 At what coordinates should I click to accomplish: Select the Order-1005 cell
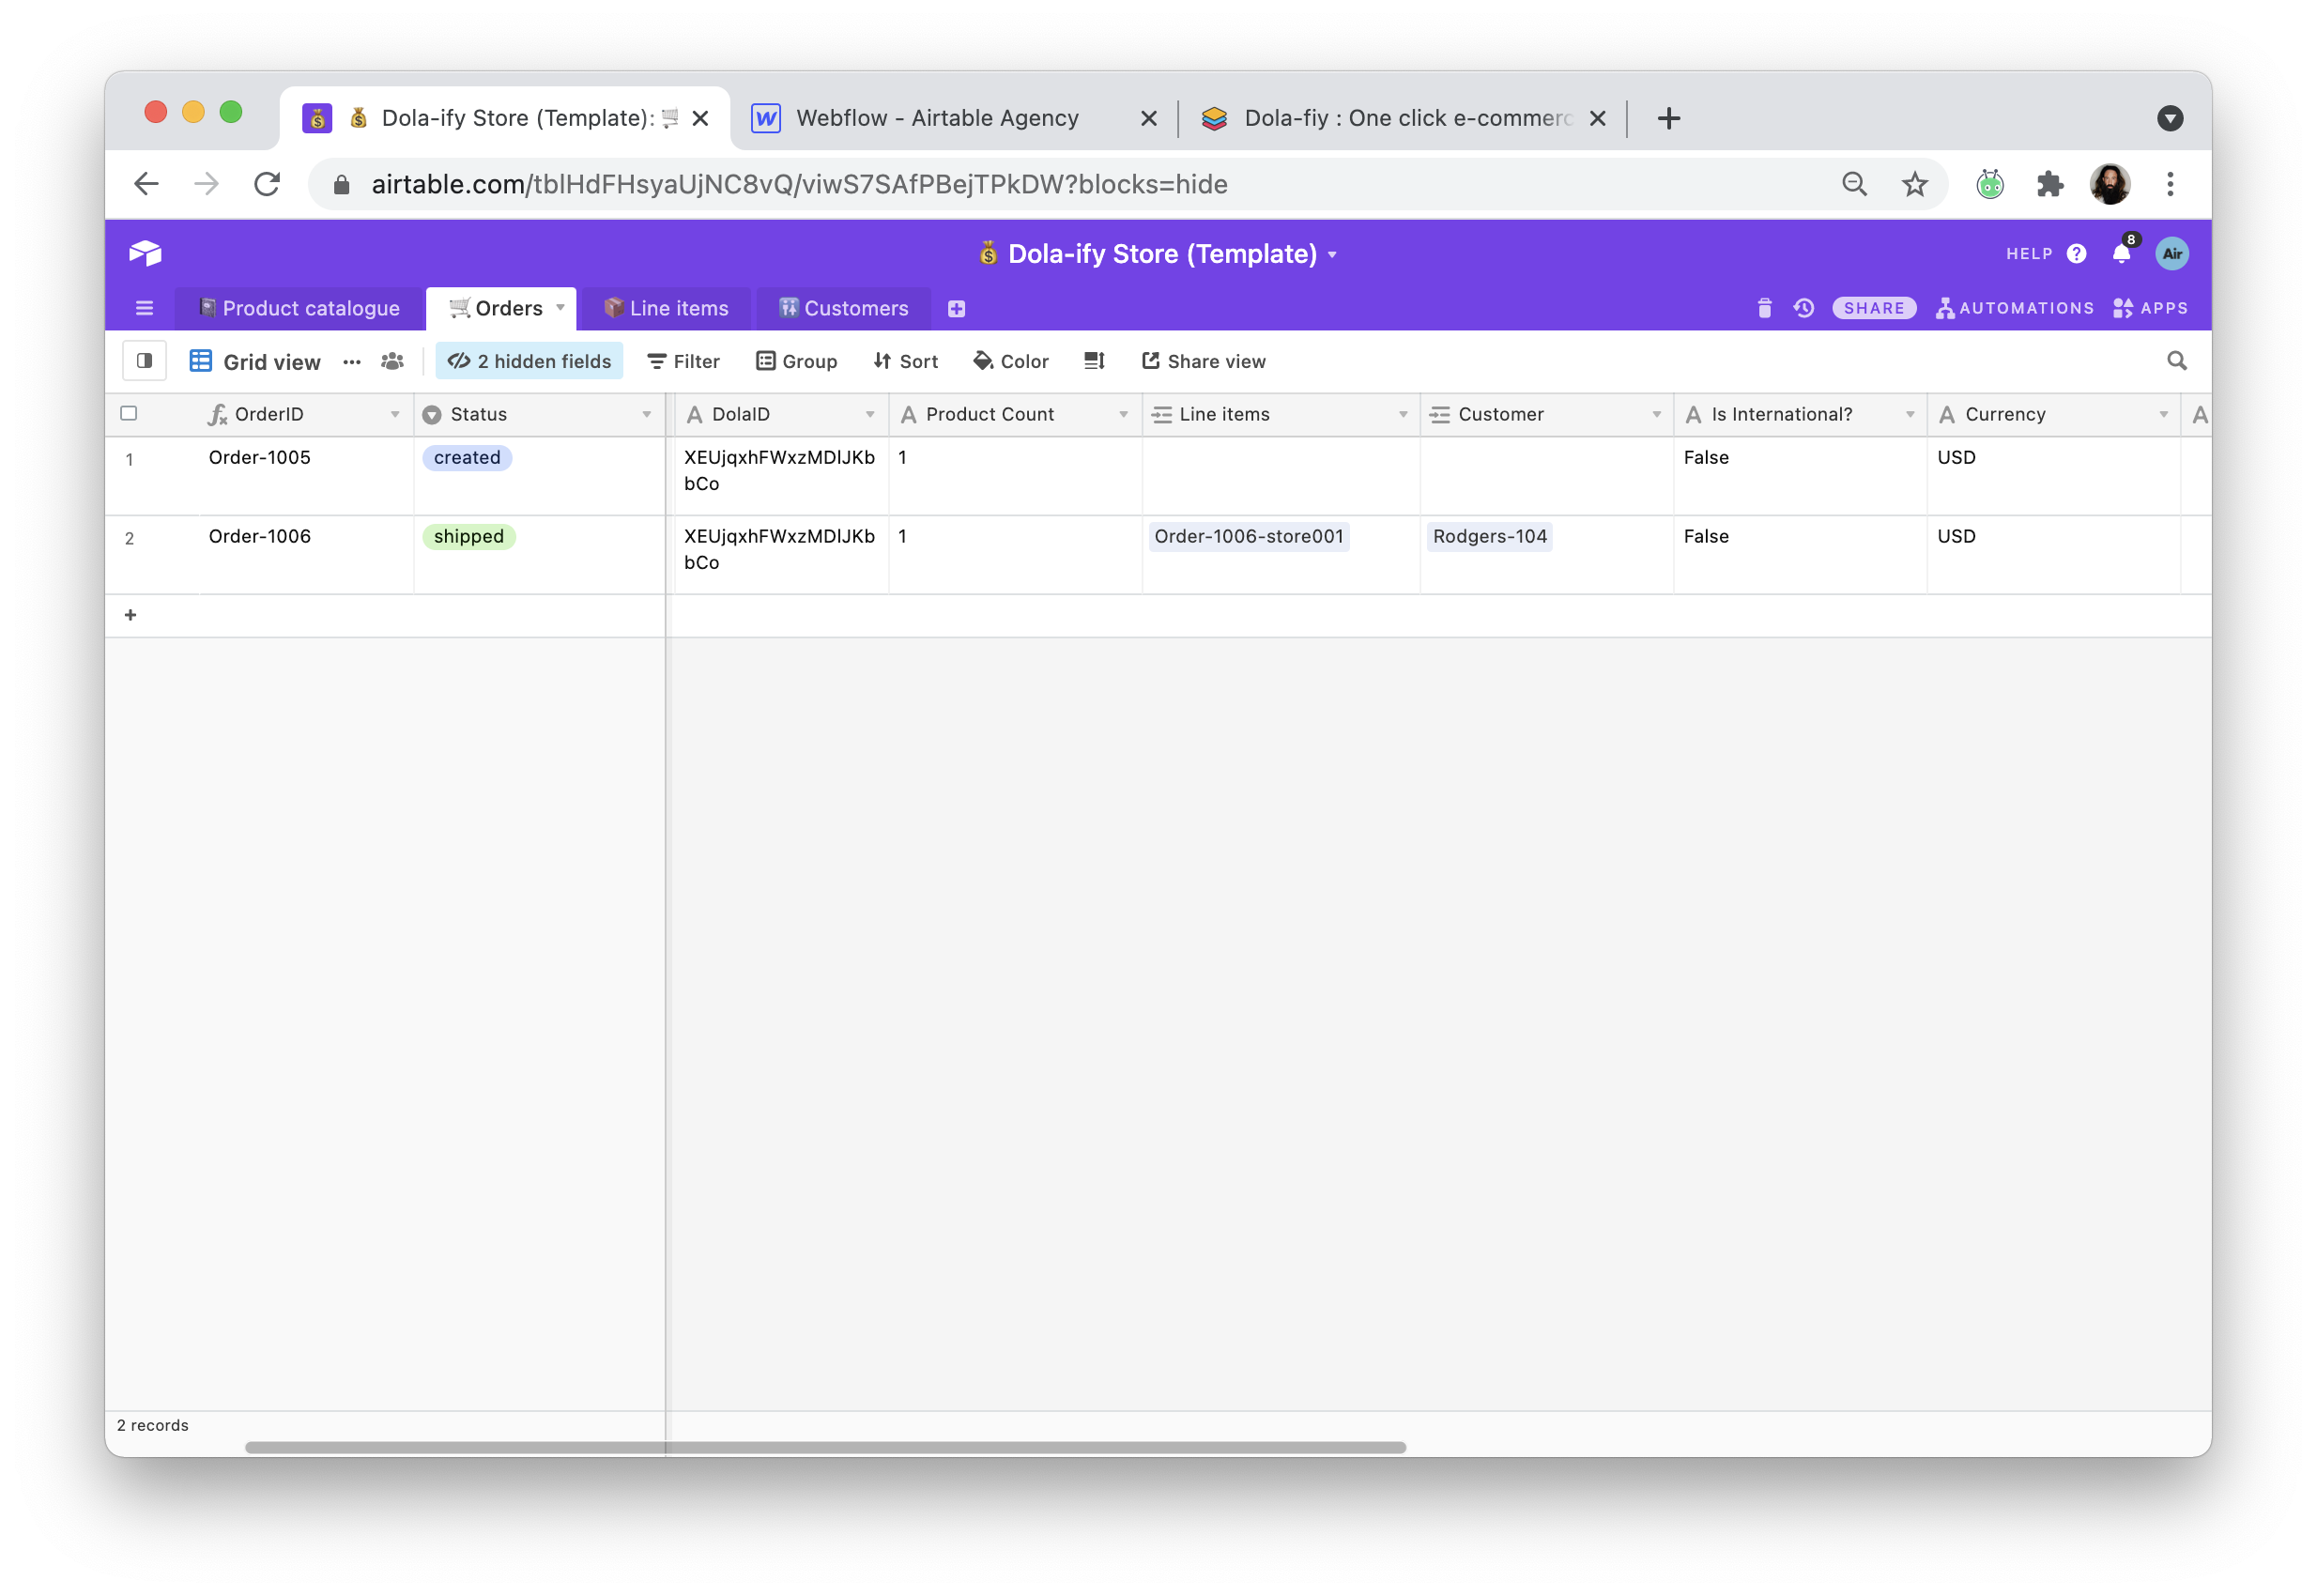pyautogui.click(x=306, y=476)
